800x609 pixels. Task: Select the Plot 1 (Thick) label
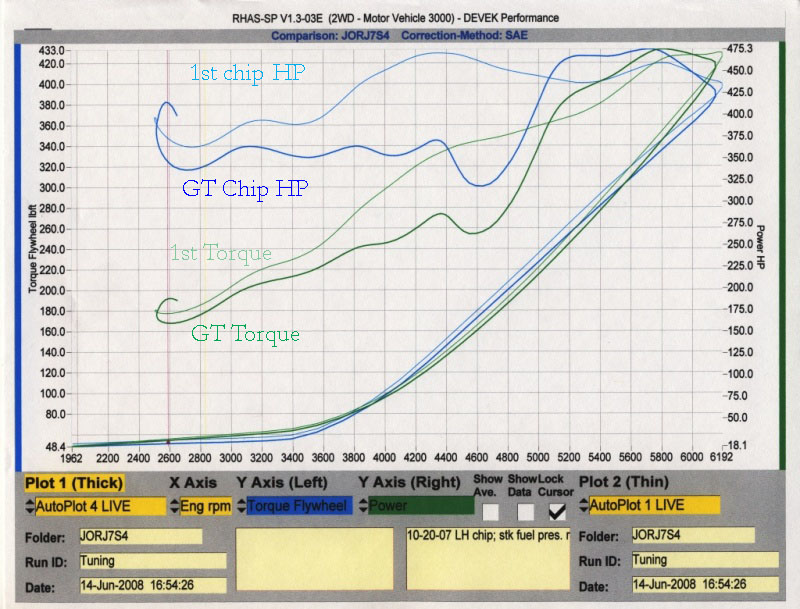[x=74, y=483]
